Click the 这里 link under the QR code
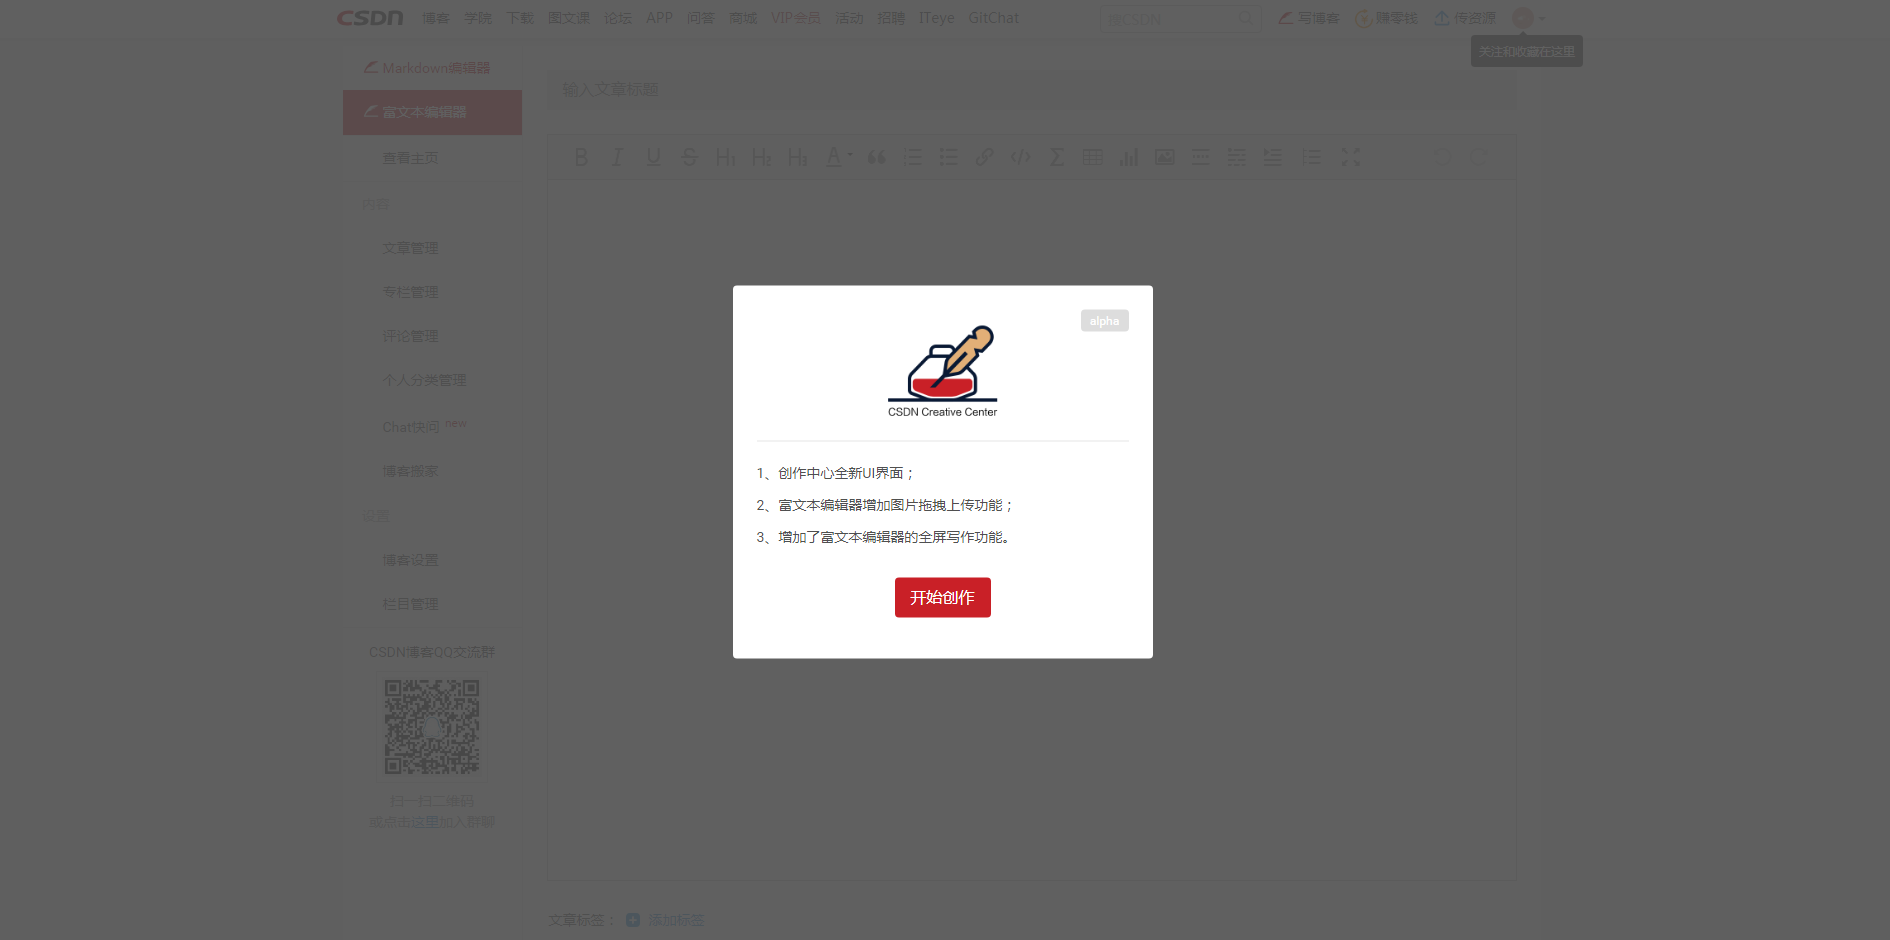This screenshot has width=1890, height=940. tap(425, 822)
